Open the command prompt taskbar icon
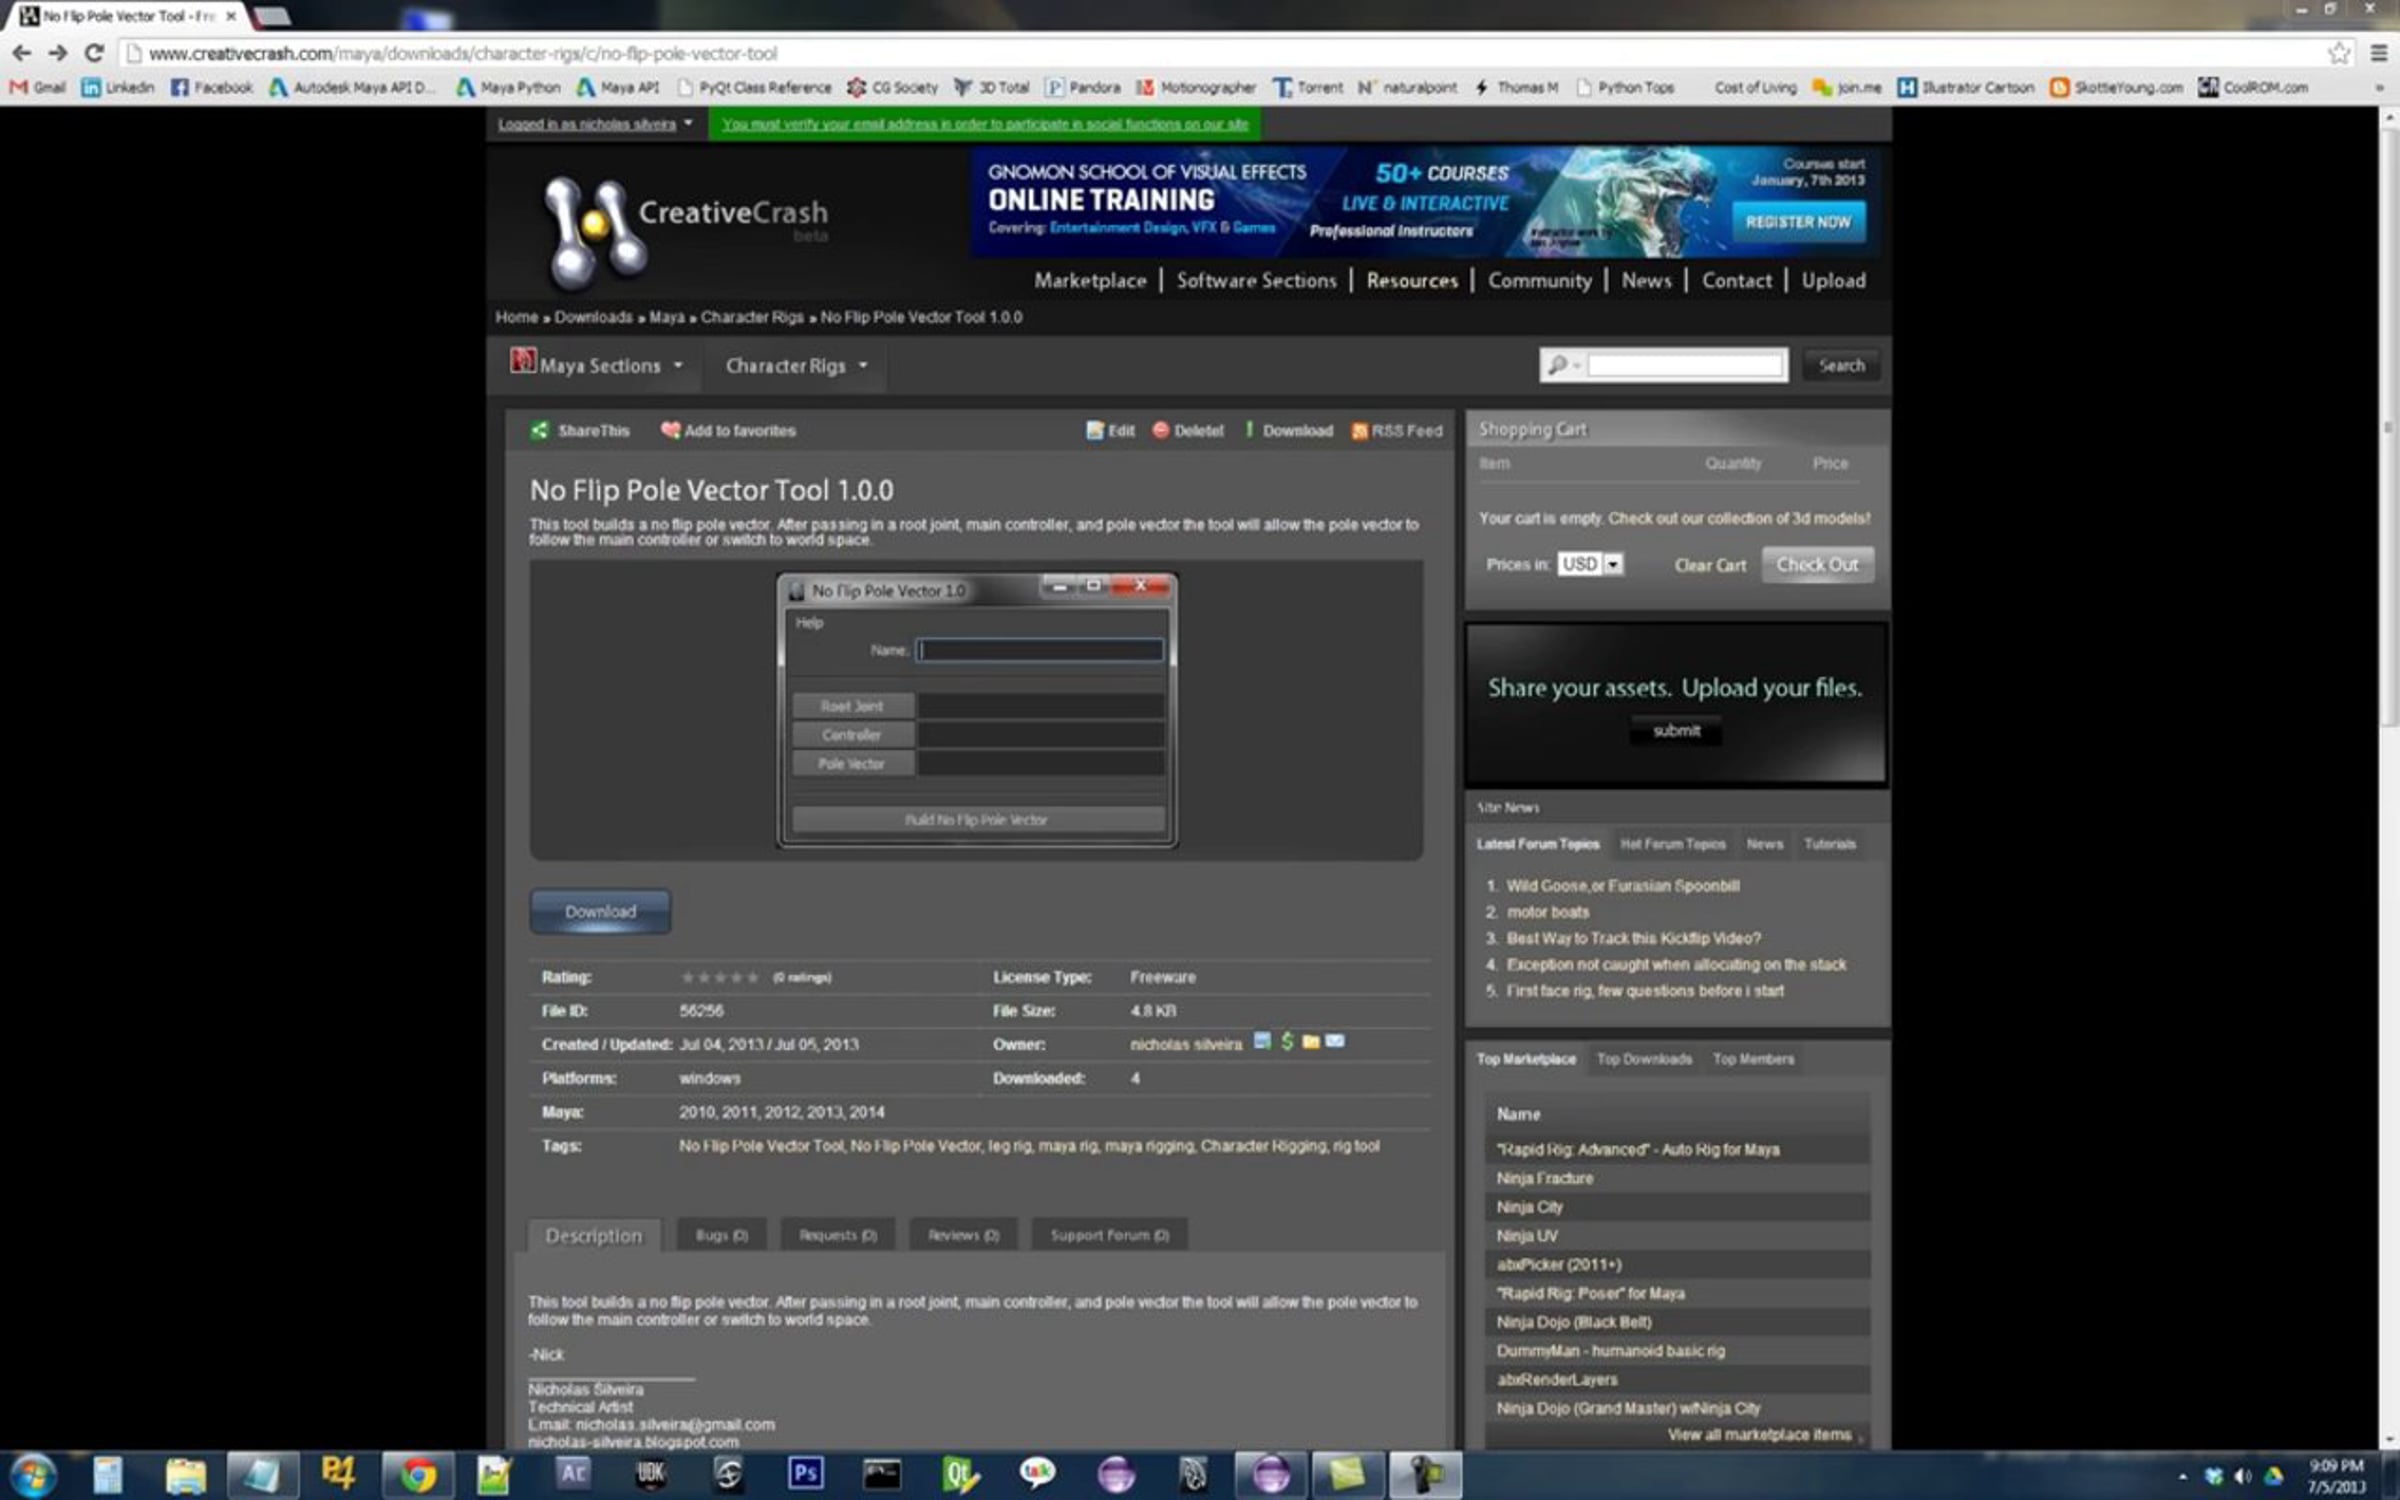2400x1500 pixels. pos(882,1474)
